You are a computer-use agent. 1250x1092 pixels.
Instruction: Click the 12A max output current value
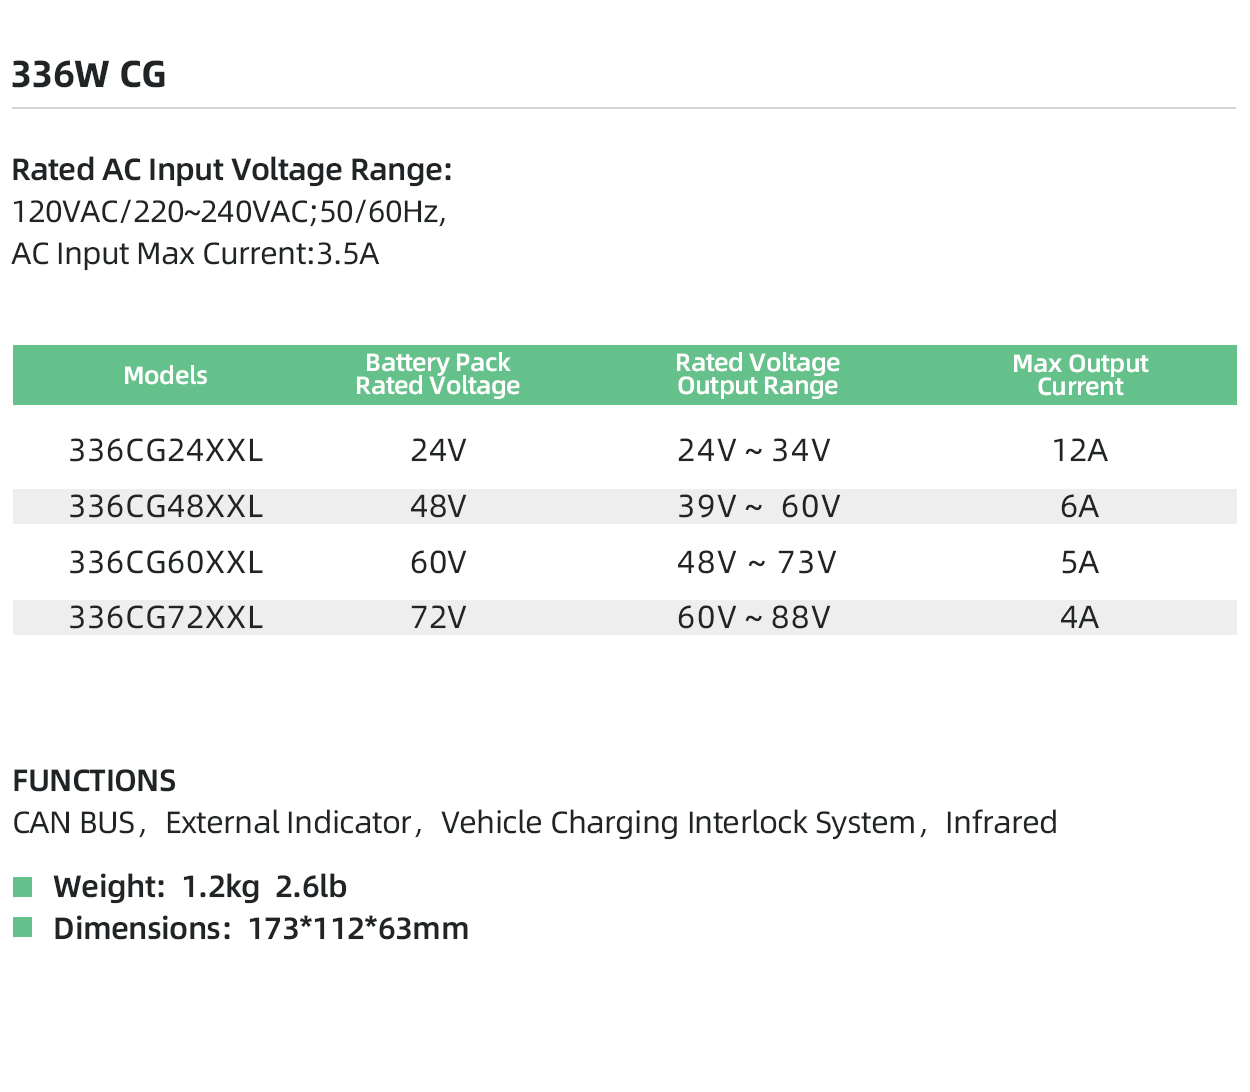click(1080, 451)
